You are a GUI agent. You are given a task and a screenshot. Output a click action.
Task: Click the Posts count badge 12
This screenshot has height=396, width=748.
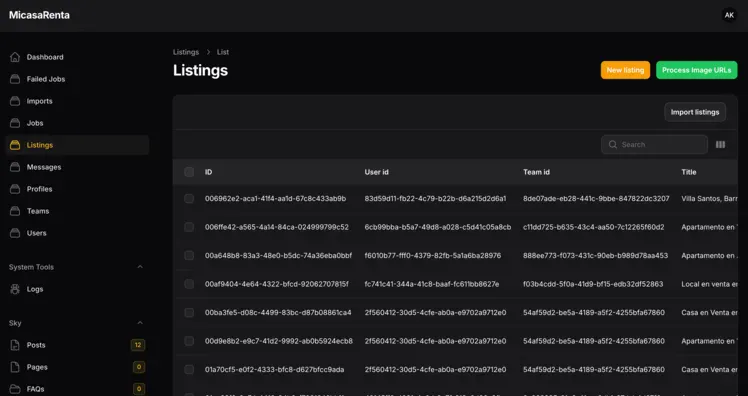(138, 345)
